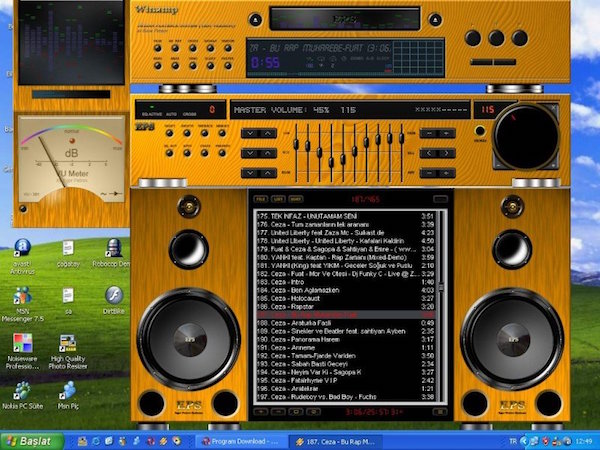
Task: Click the TR language indicator in tray
Action: (x=513, y=441)
